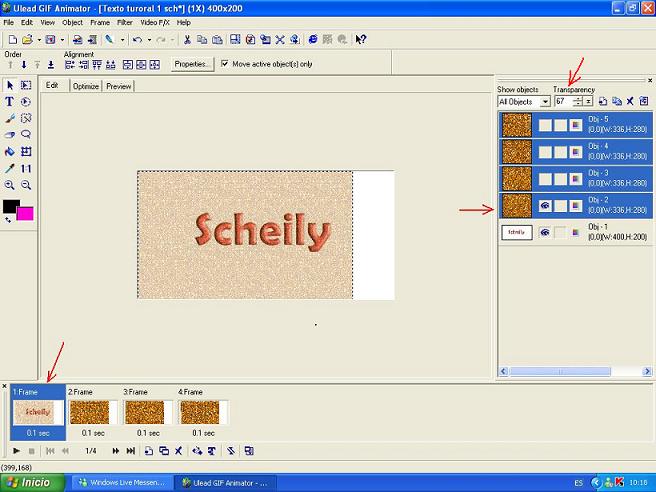Click the Undo arrow icon
The width and height of the screenshot is (656, 492).
[137, 40]
